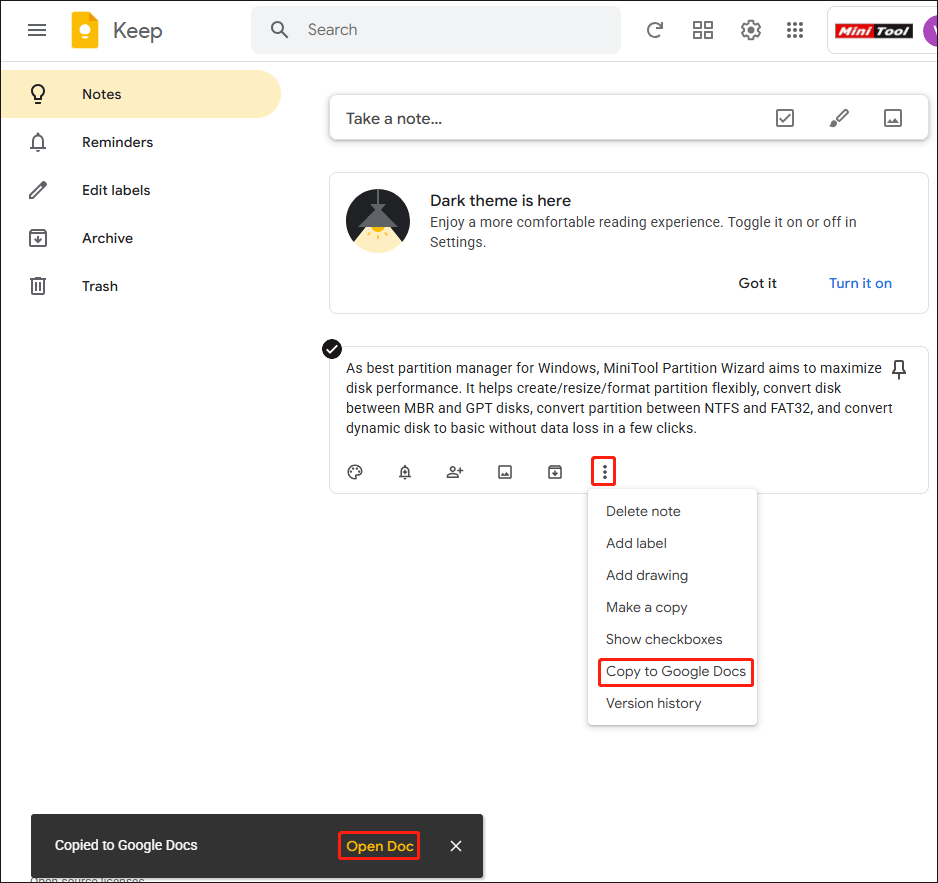Click the sidebar Archive box icon

pyautogui.click(x=38, y=238)
